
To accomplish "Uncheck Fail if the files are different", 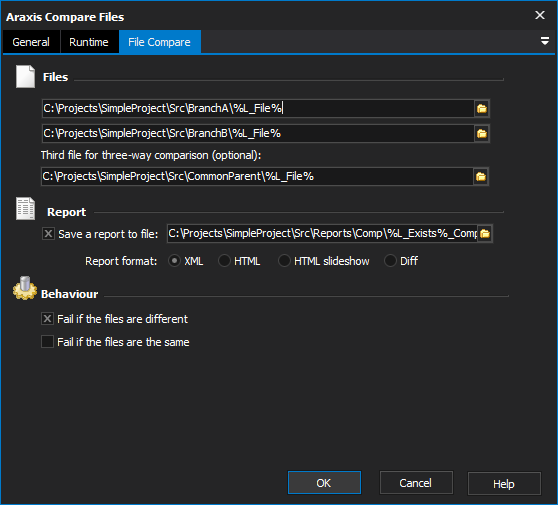I will [47, 319].
